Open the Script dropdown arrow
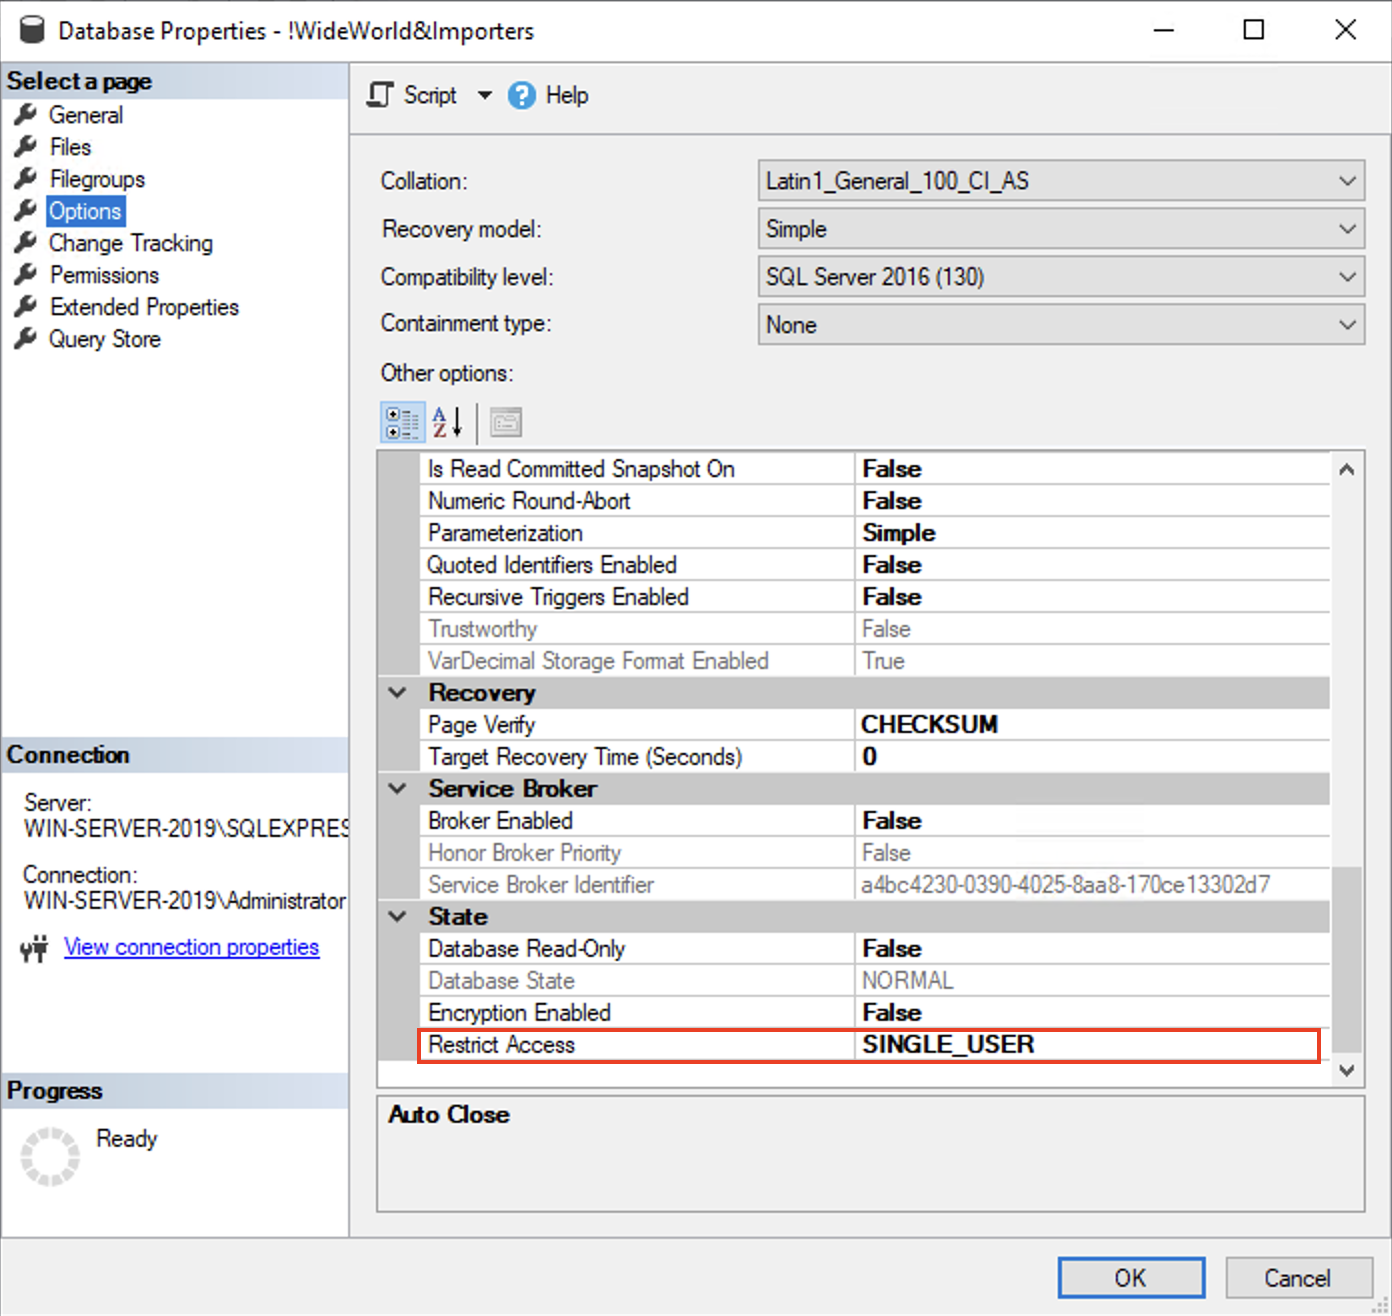The height and width of the screenshot is (1316, 1392). click(485, 95)
